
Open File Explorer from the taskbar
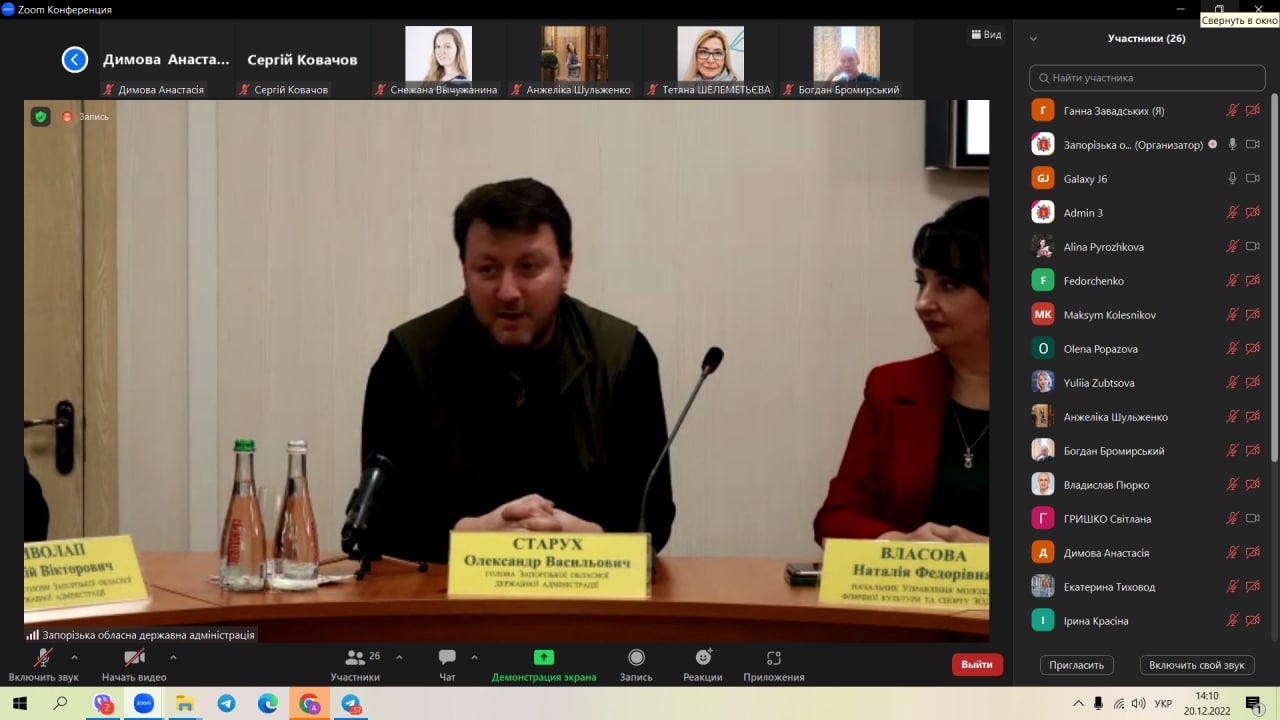coord(185,703)
